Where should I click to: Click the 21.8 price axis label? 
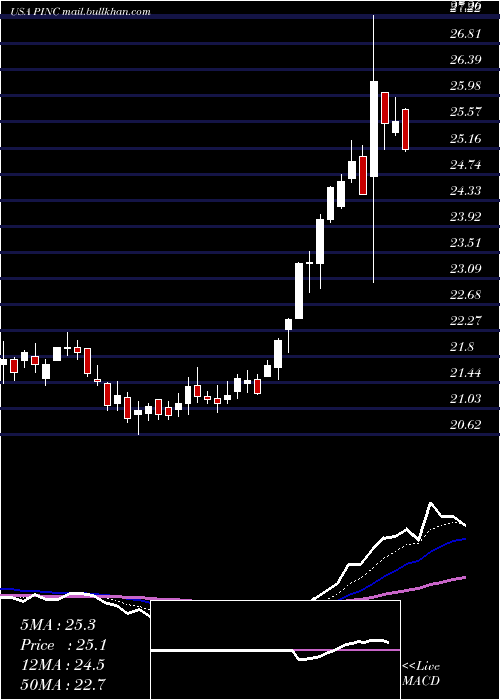click(462, 347)
